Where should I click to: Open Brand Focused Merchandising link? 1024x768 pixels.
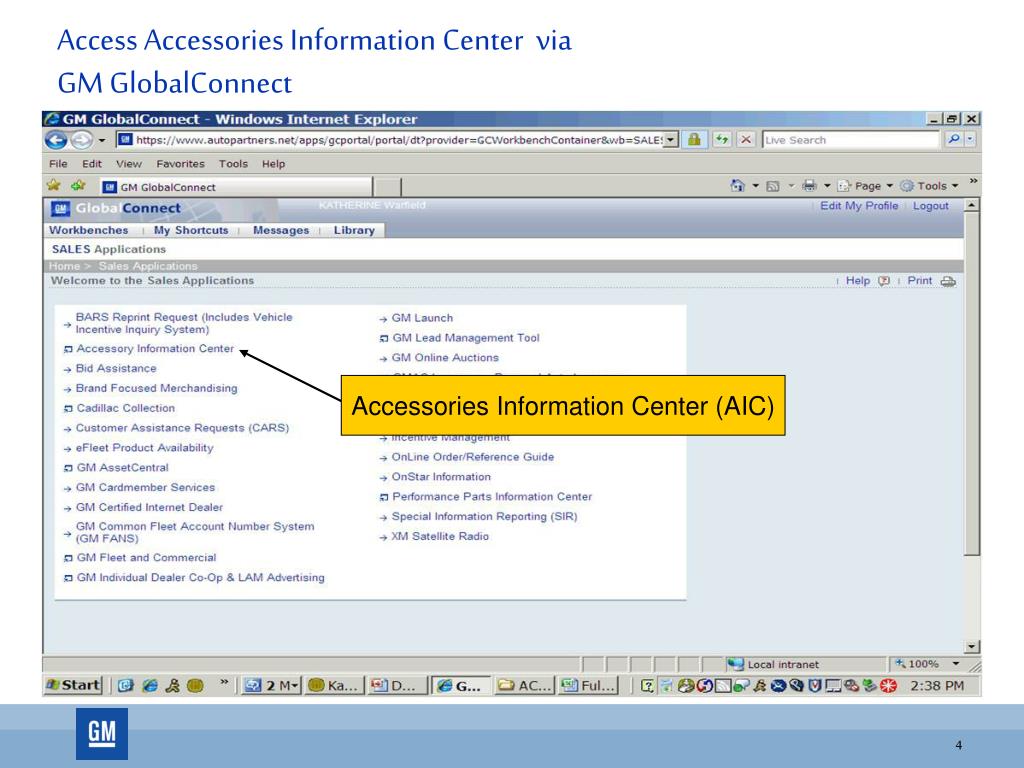(x=156, y=388)
